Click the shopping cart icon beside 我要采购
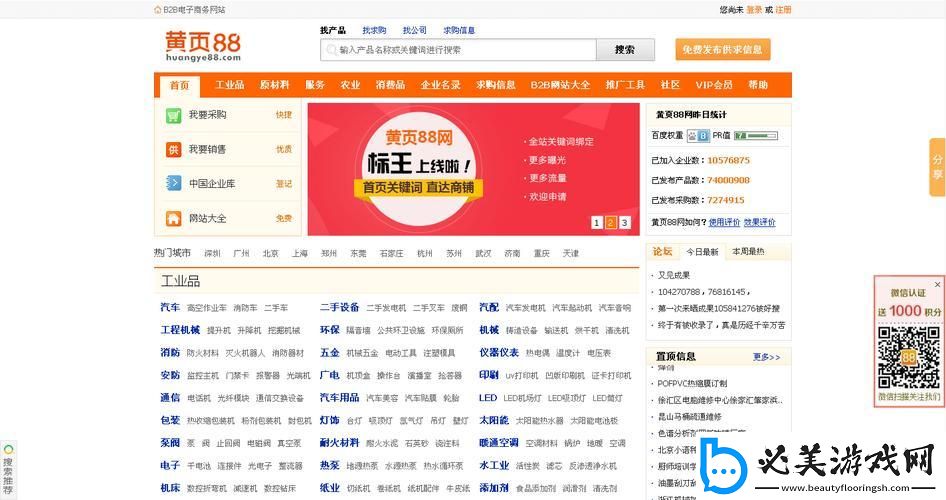946x500 pixels. click(x=174, y=115)
